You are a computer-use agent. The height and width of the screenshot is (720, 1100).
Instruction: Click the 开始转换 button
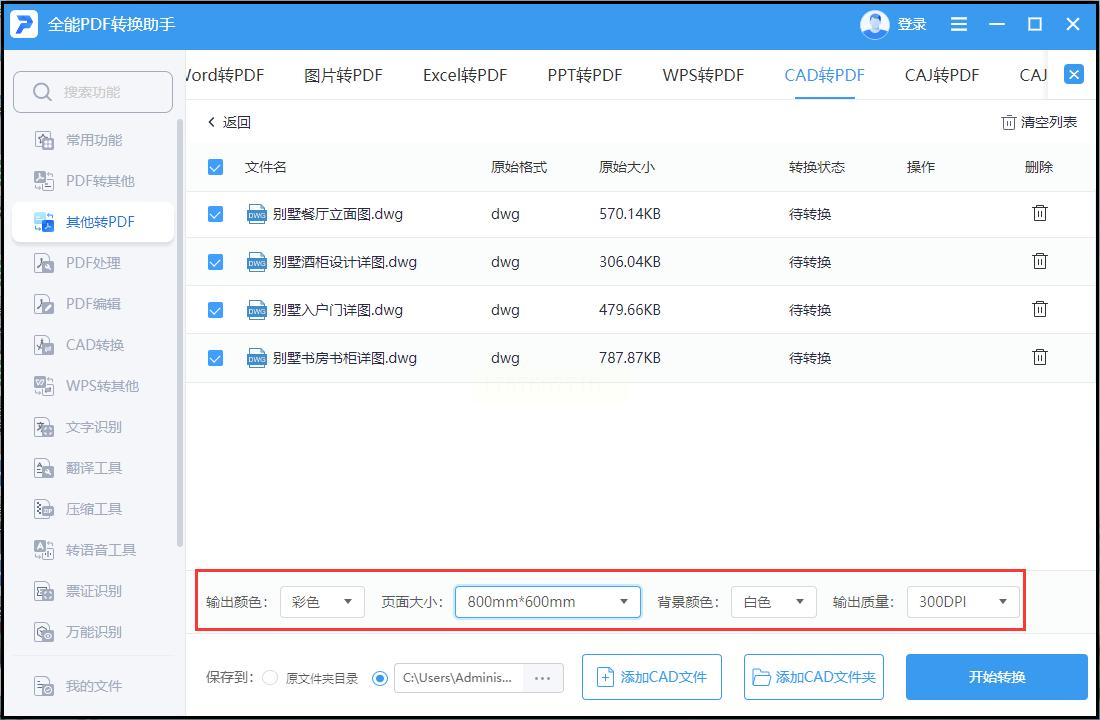tap(996, 677)
